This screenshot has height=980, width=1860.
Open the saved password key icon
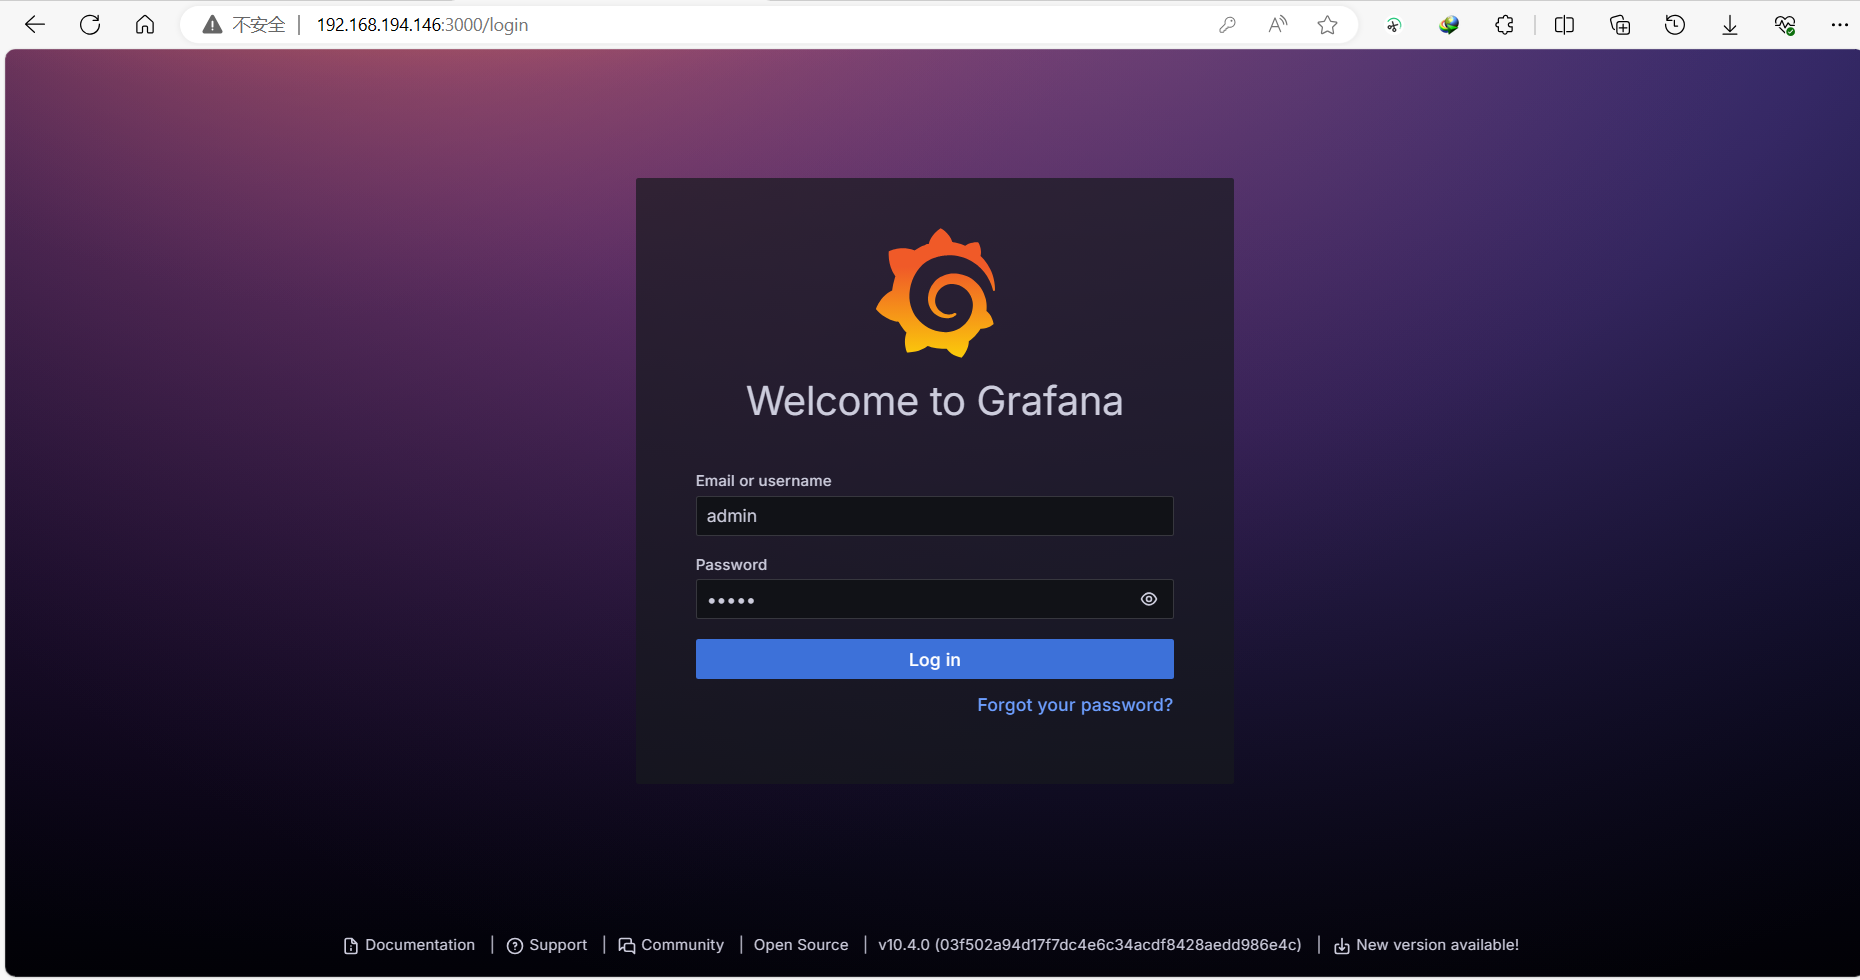(x=1227, y=25)
